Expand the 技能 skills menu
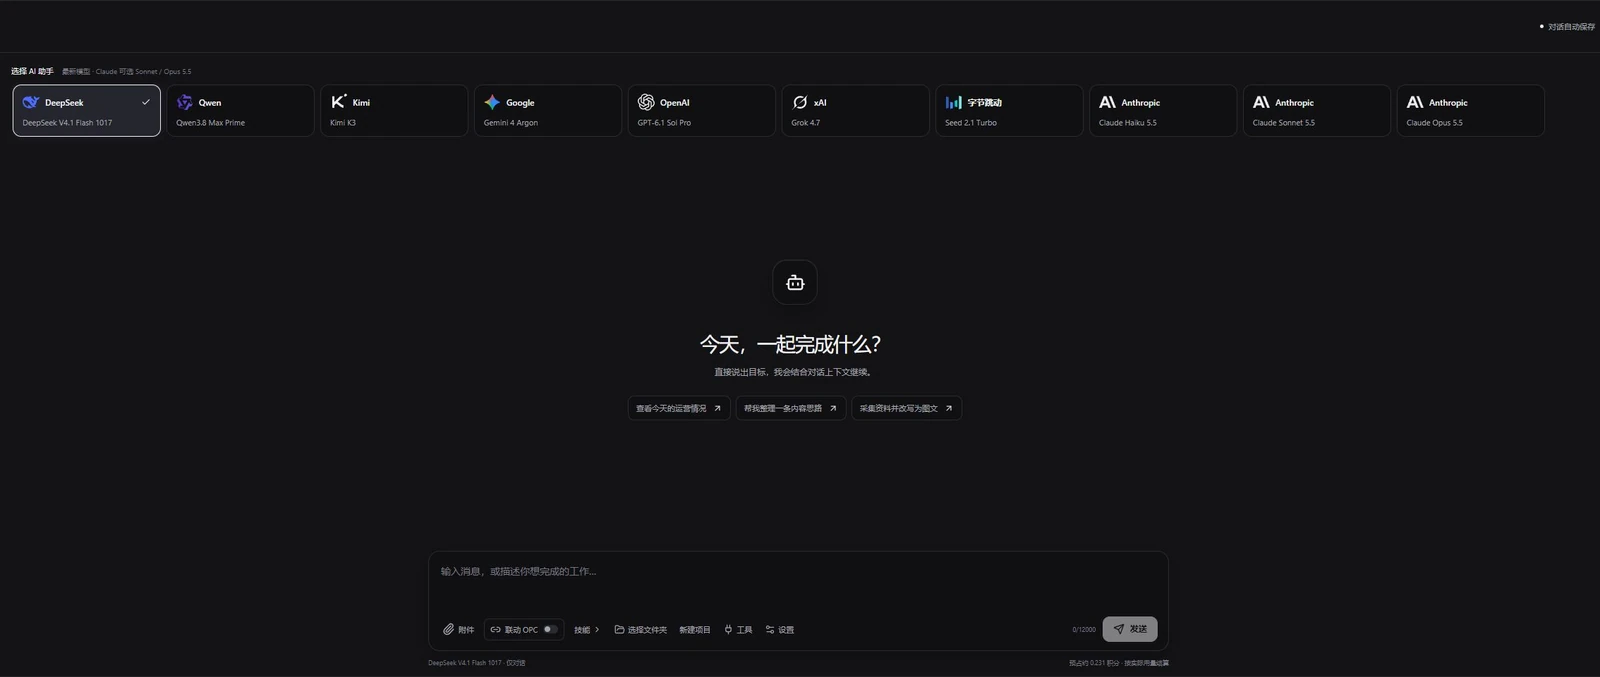Image resolution: width=1600 pixels, height=677 pixels. (587, 630)
